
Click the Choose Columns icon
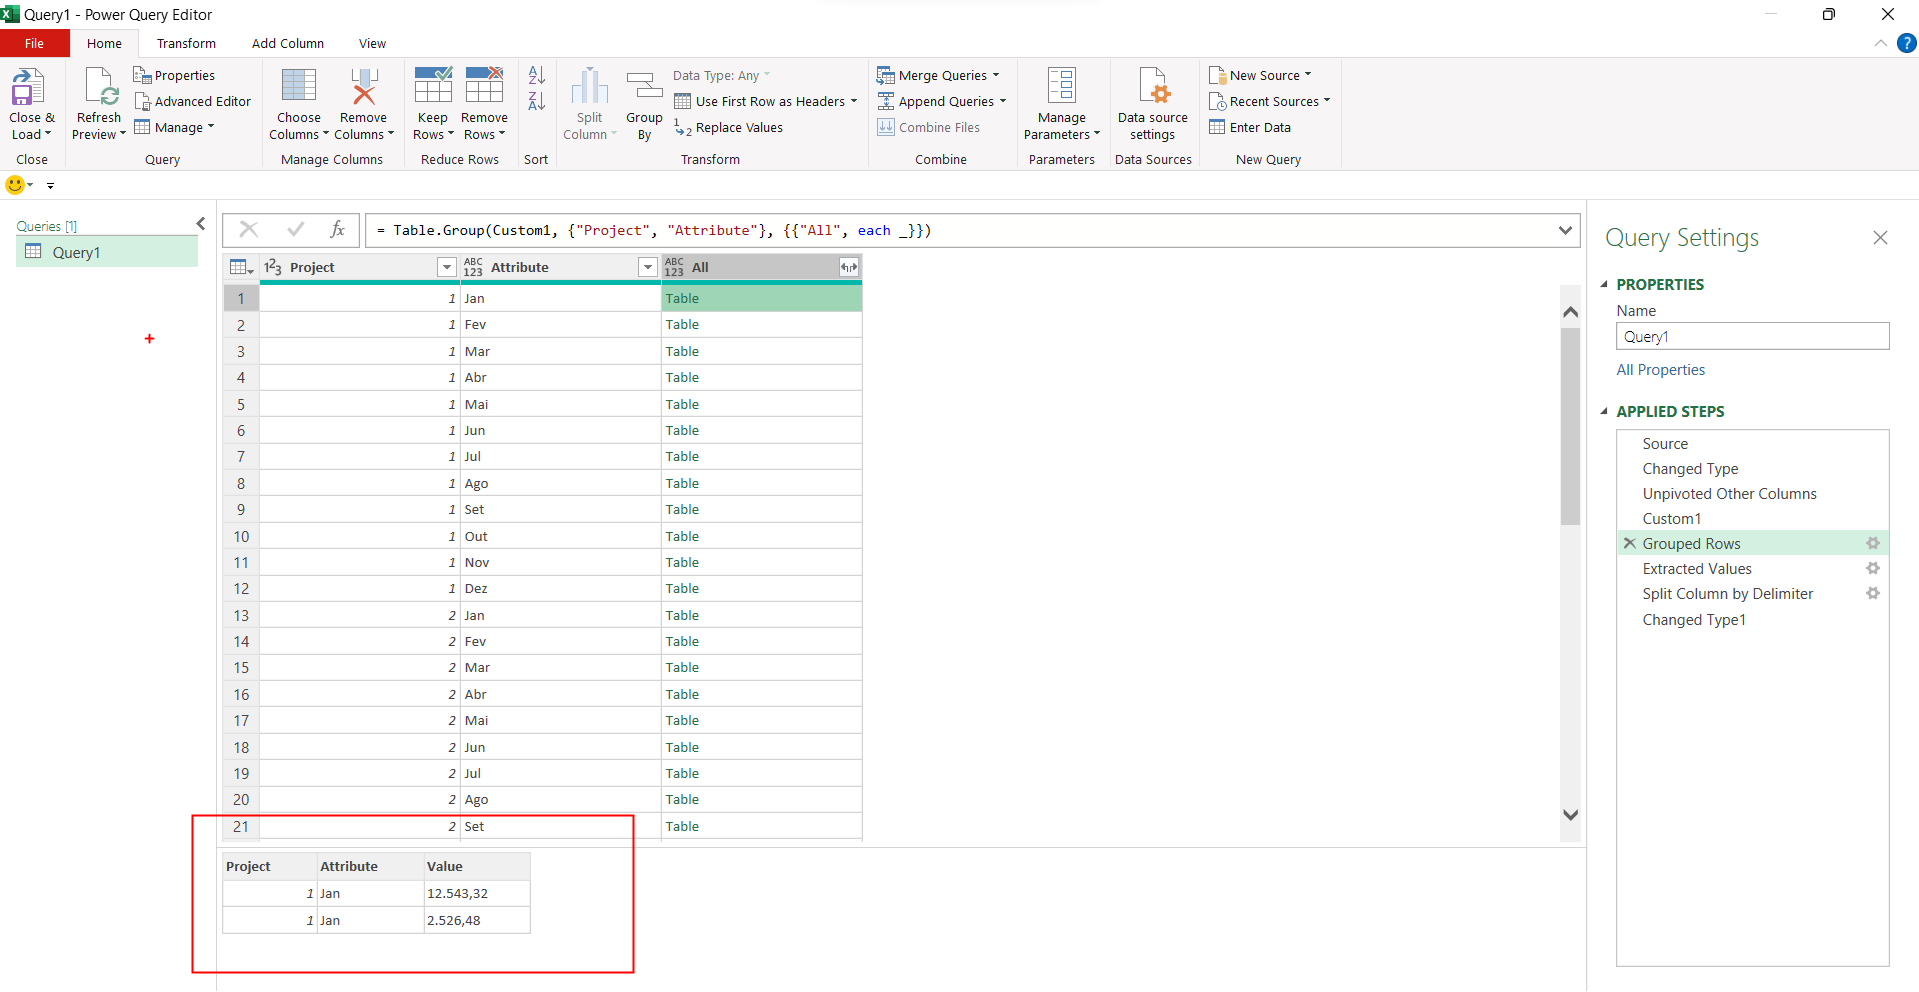299,86
